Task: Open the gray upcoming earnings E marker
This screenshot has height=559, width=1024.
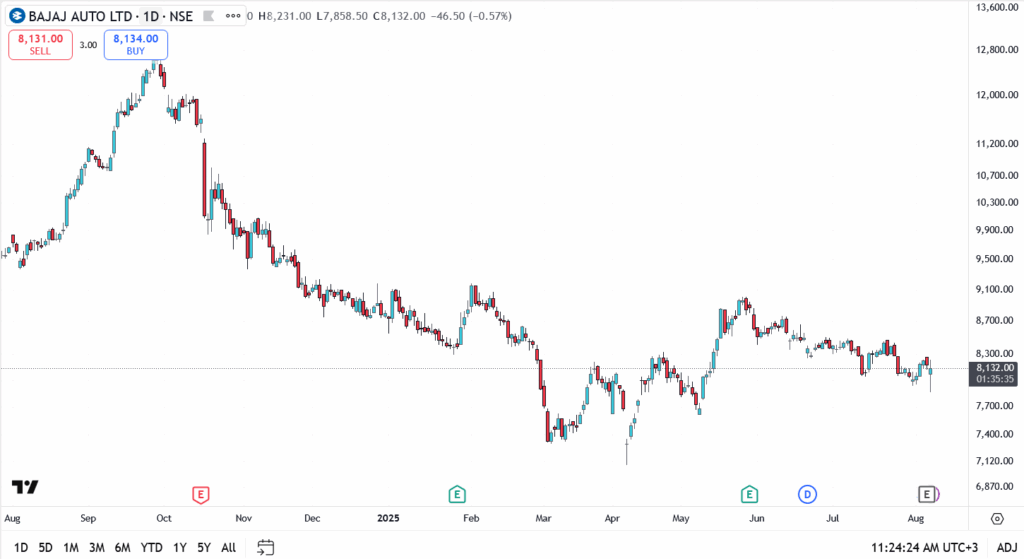Action: [x=927, y=494]
